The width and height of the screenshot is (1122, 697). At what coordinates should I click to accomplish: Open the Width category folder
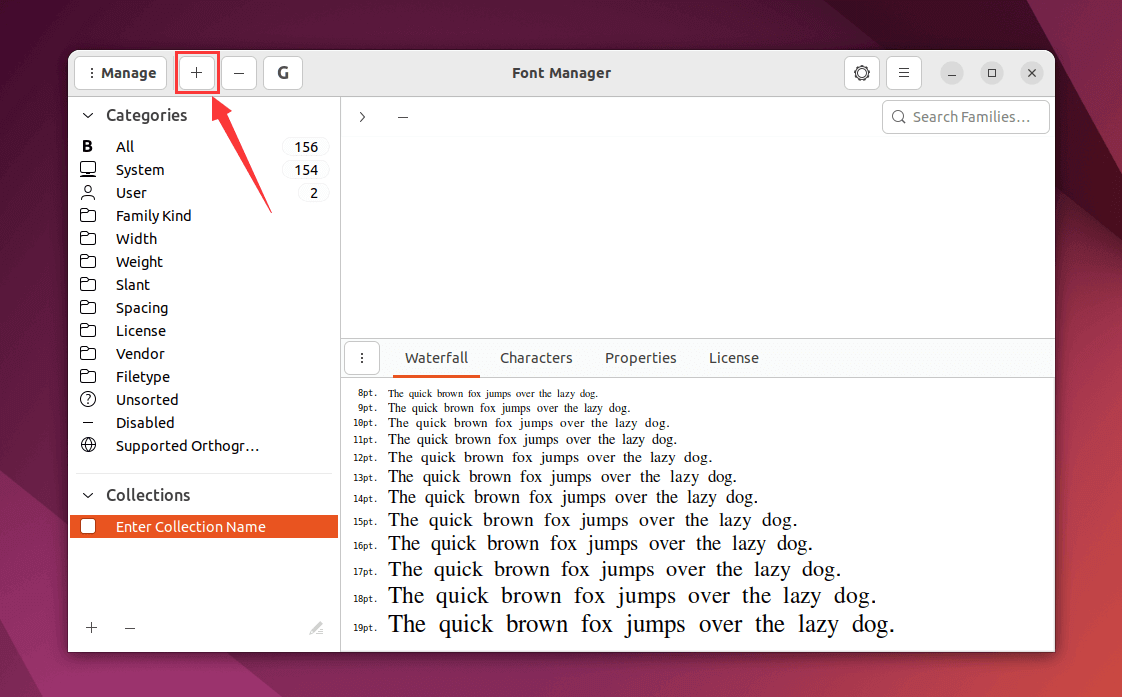click(204, 238)
